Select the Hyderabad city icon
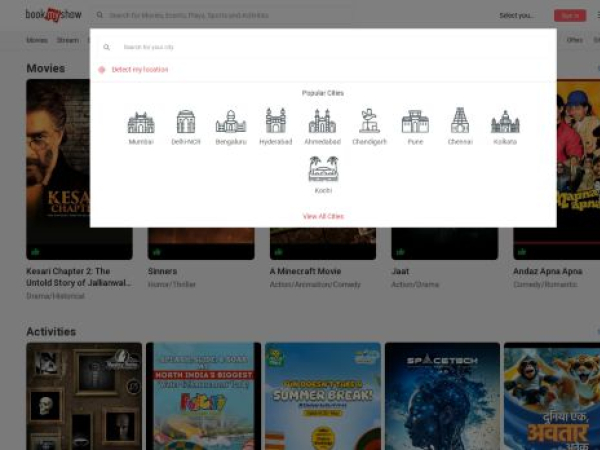 coord(276,121)
